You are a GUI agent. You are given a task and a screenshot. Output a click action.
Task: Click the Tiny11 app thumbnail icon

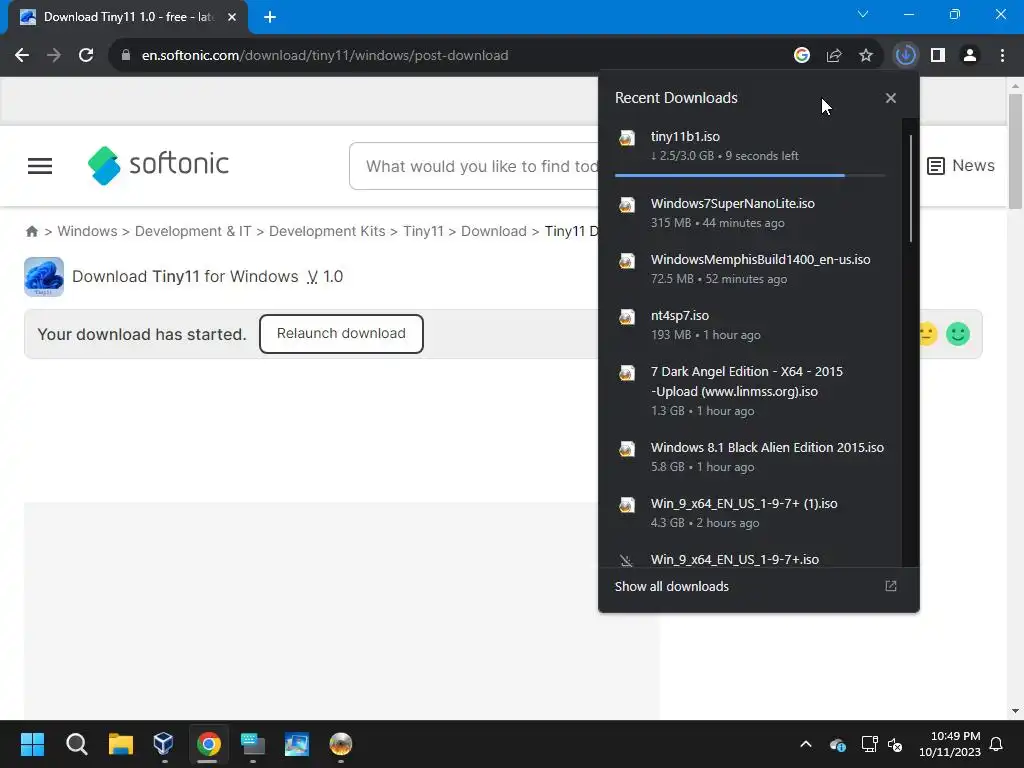[x=44, y=277]
